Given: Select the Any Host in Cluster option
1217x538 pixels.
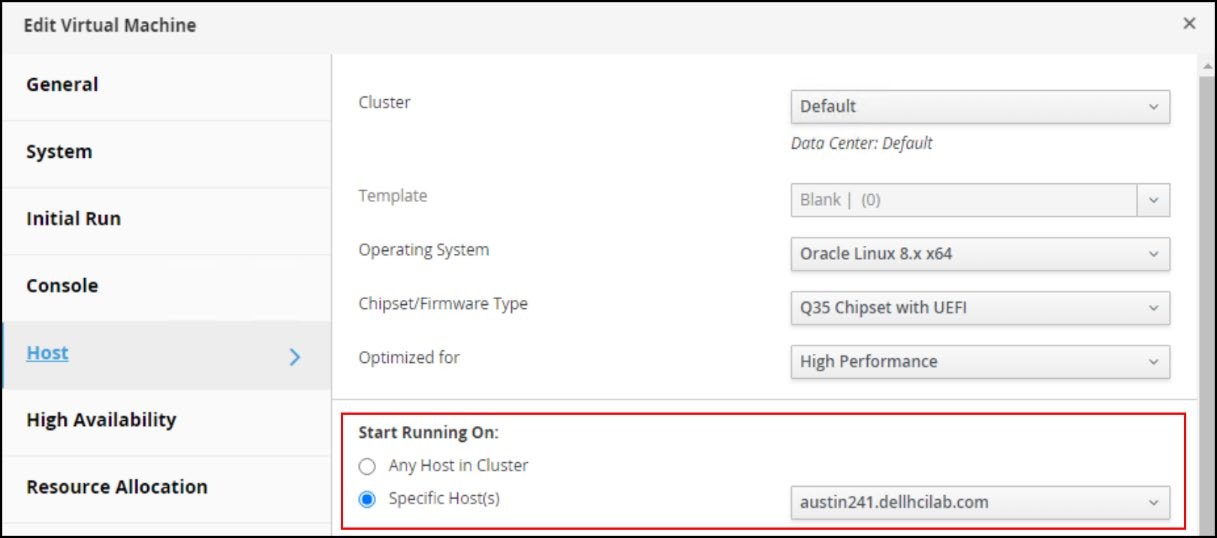Looking at the screenshot, I should click(368, 466).
